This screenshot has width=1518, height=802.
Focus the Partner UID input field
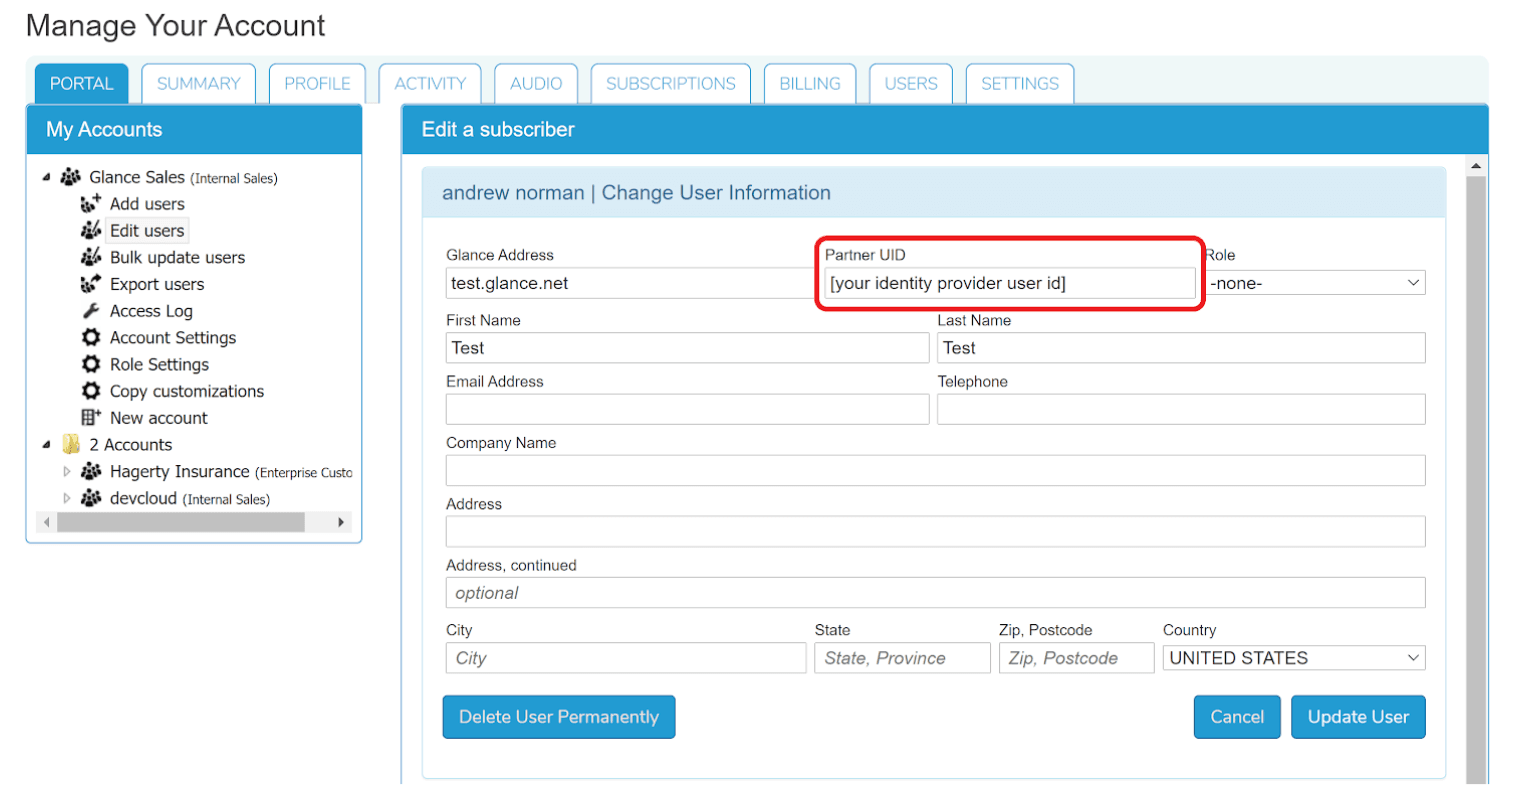click(1008, 284)
